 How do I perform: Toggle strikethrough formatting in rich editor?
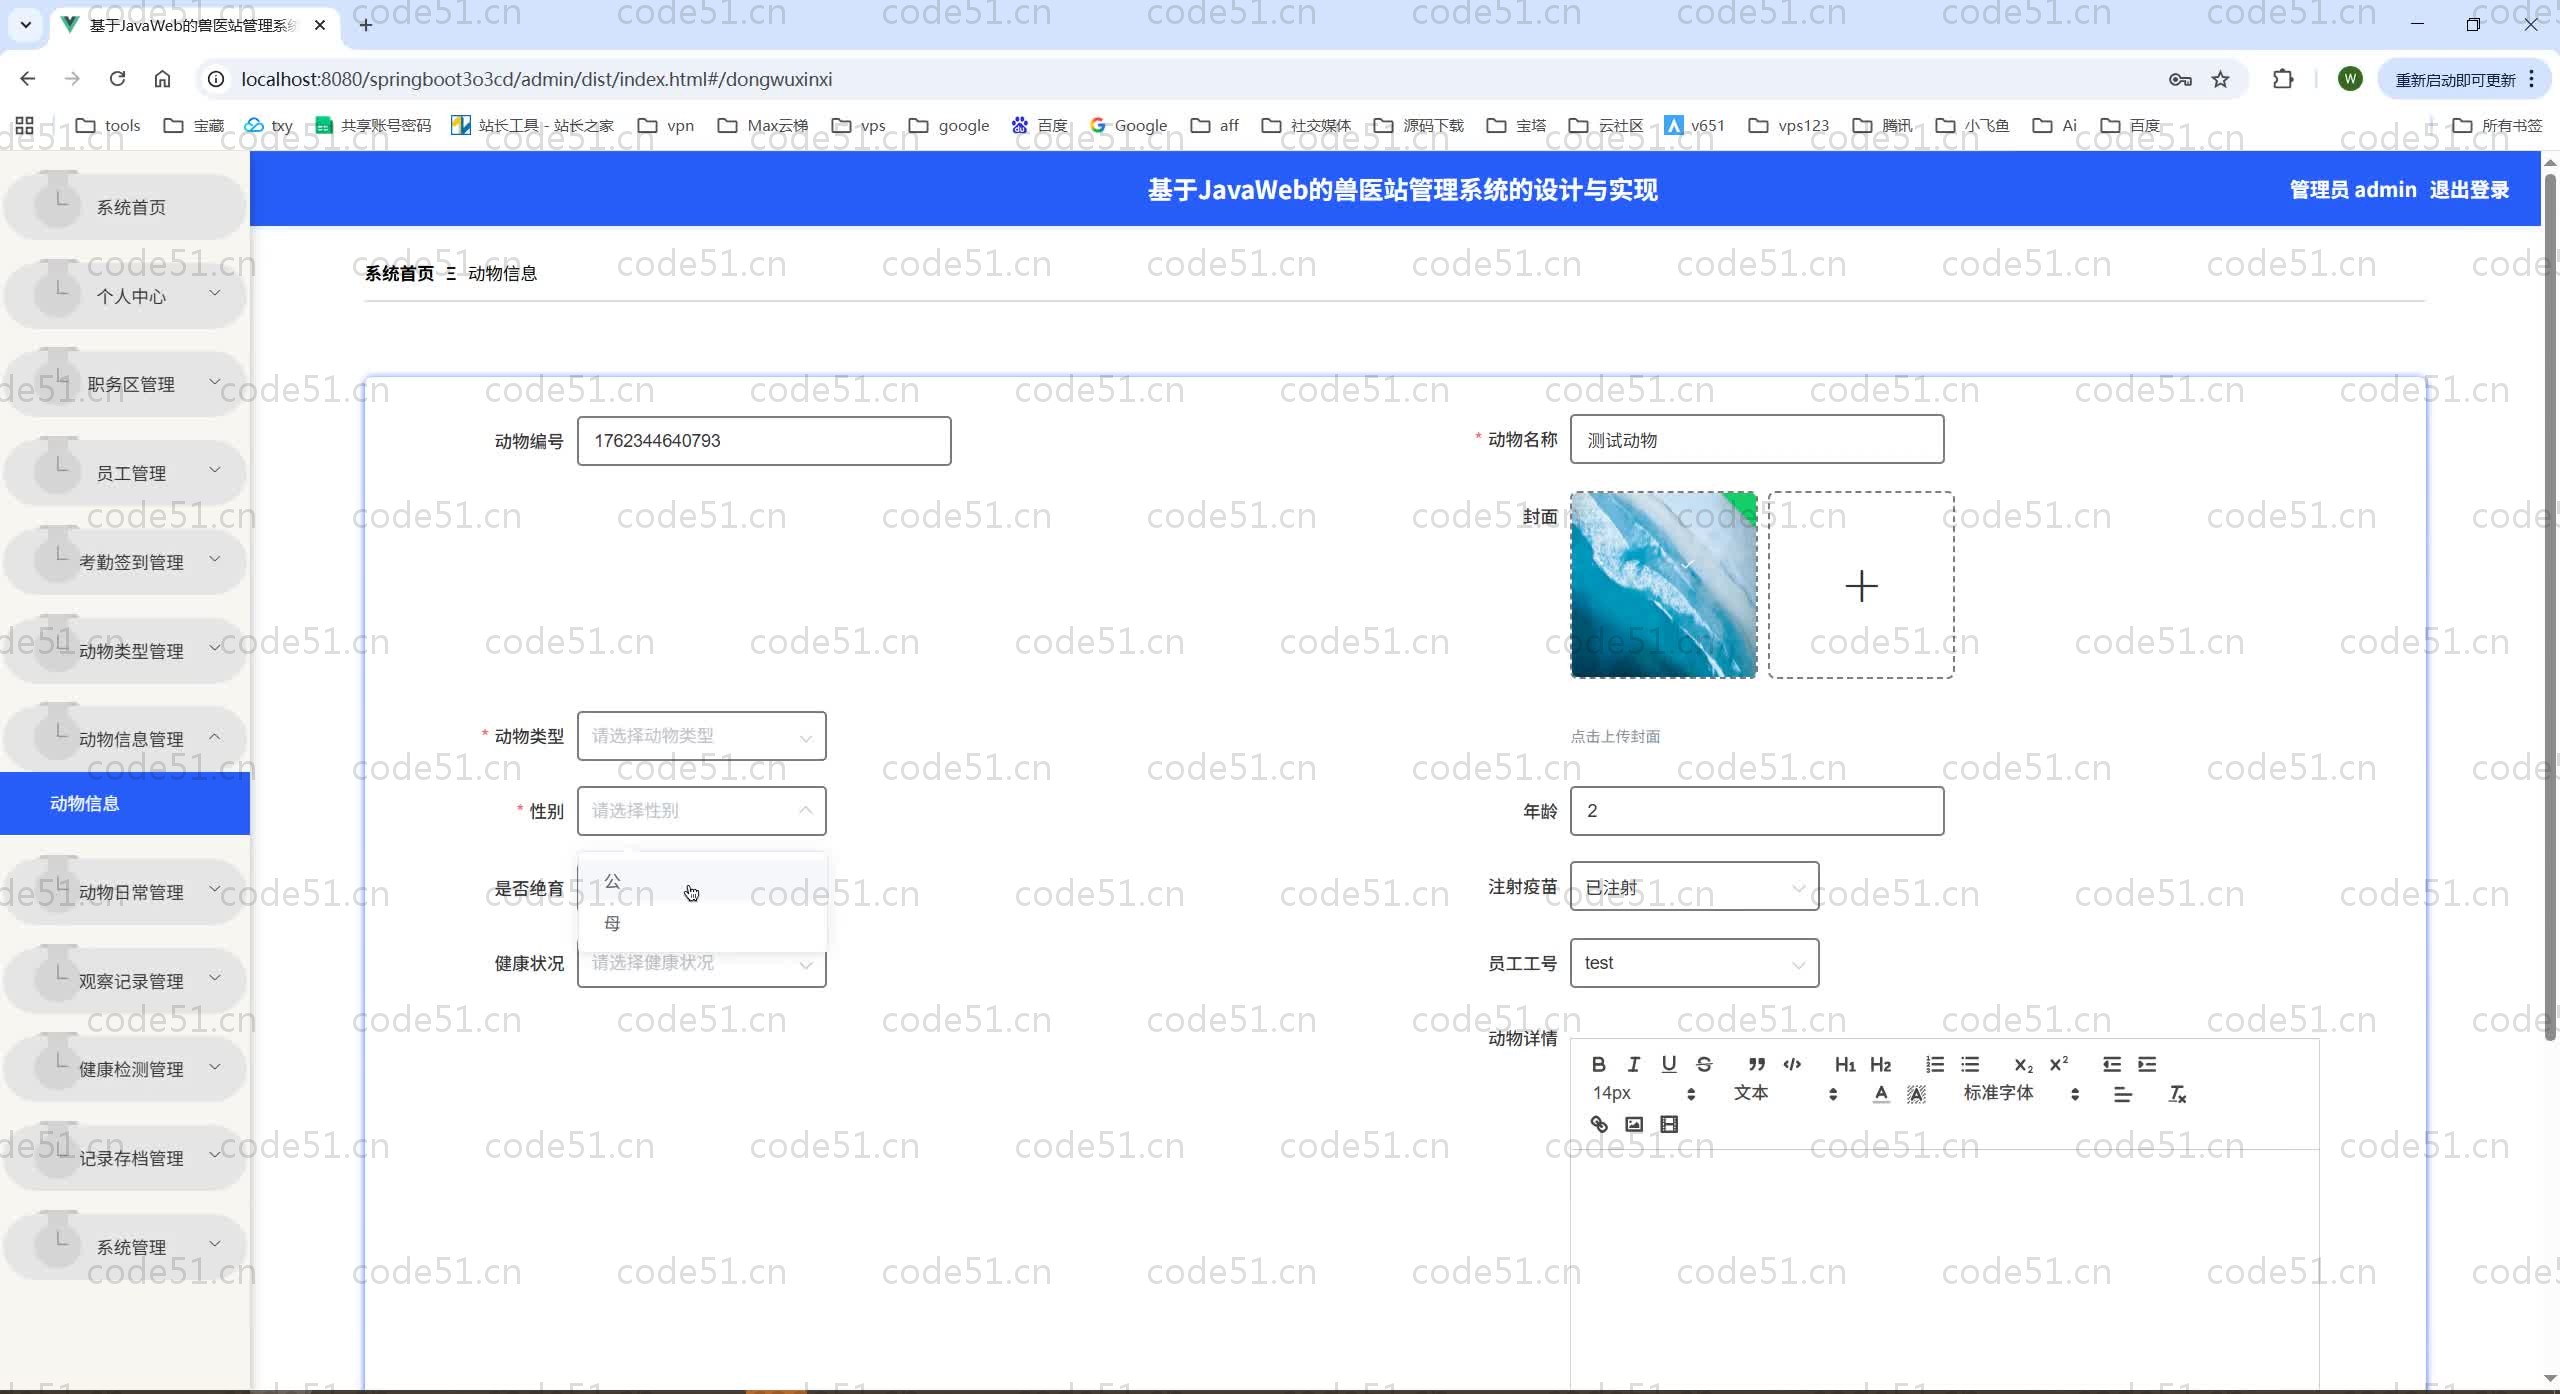(x=1704, y=1064)
